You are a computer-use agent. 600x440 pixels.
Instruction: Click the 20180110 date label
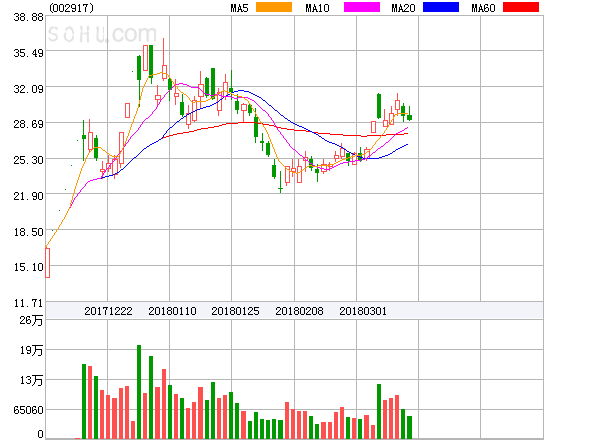click(x=172, y=311)
